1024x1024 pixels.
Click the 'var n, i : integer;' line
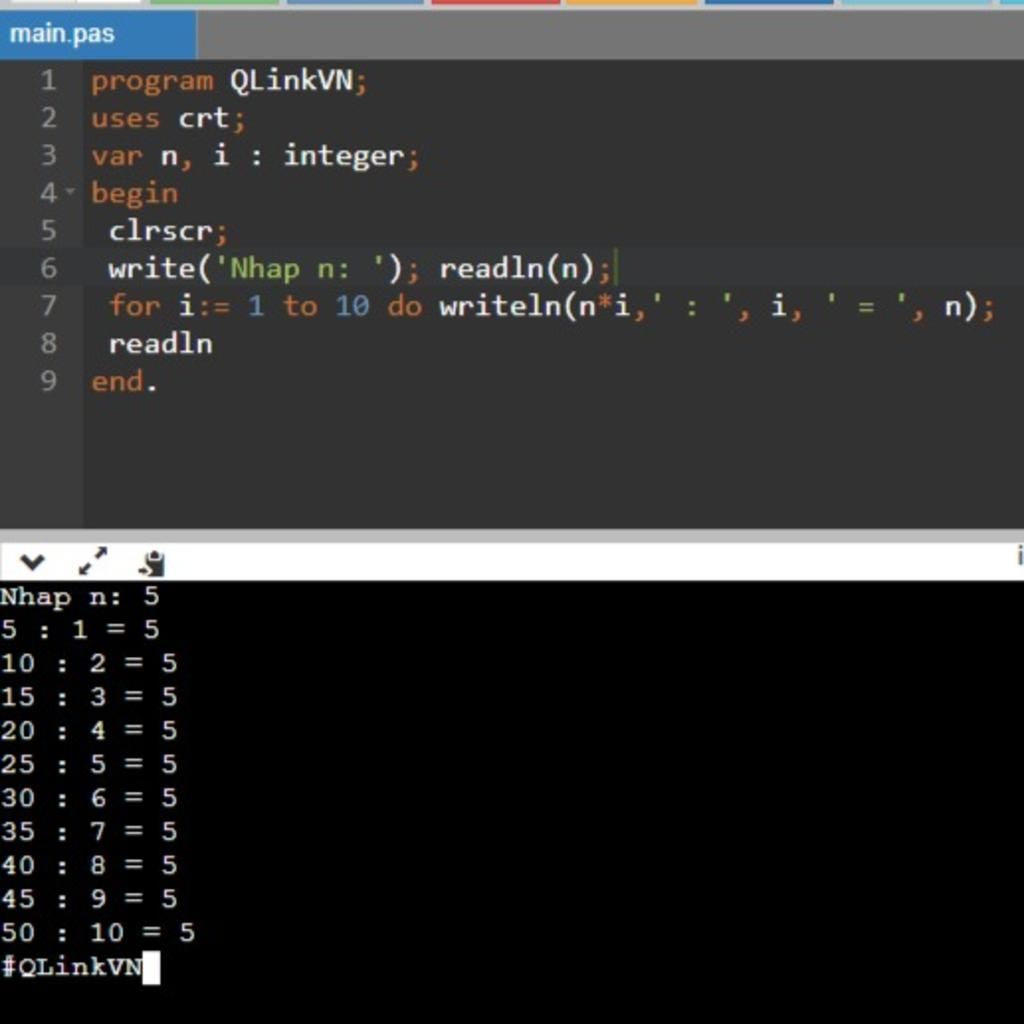(x=255, y=156)
